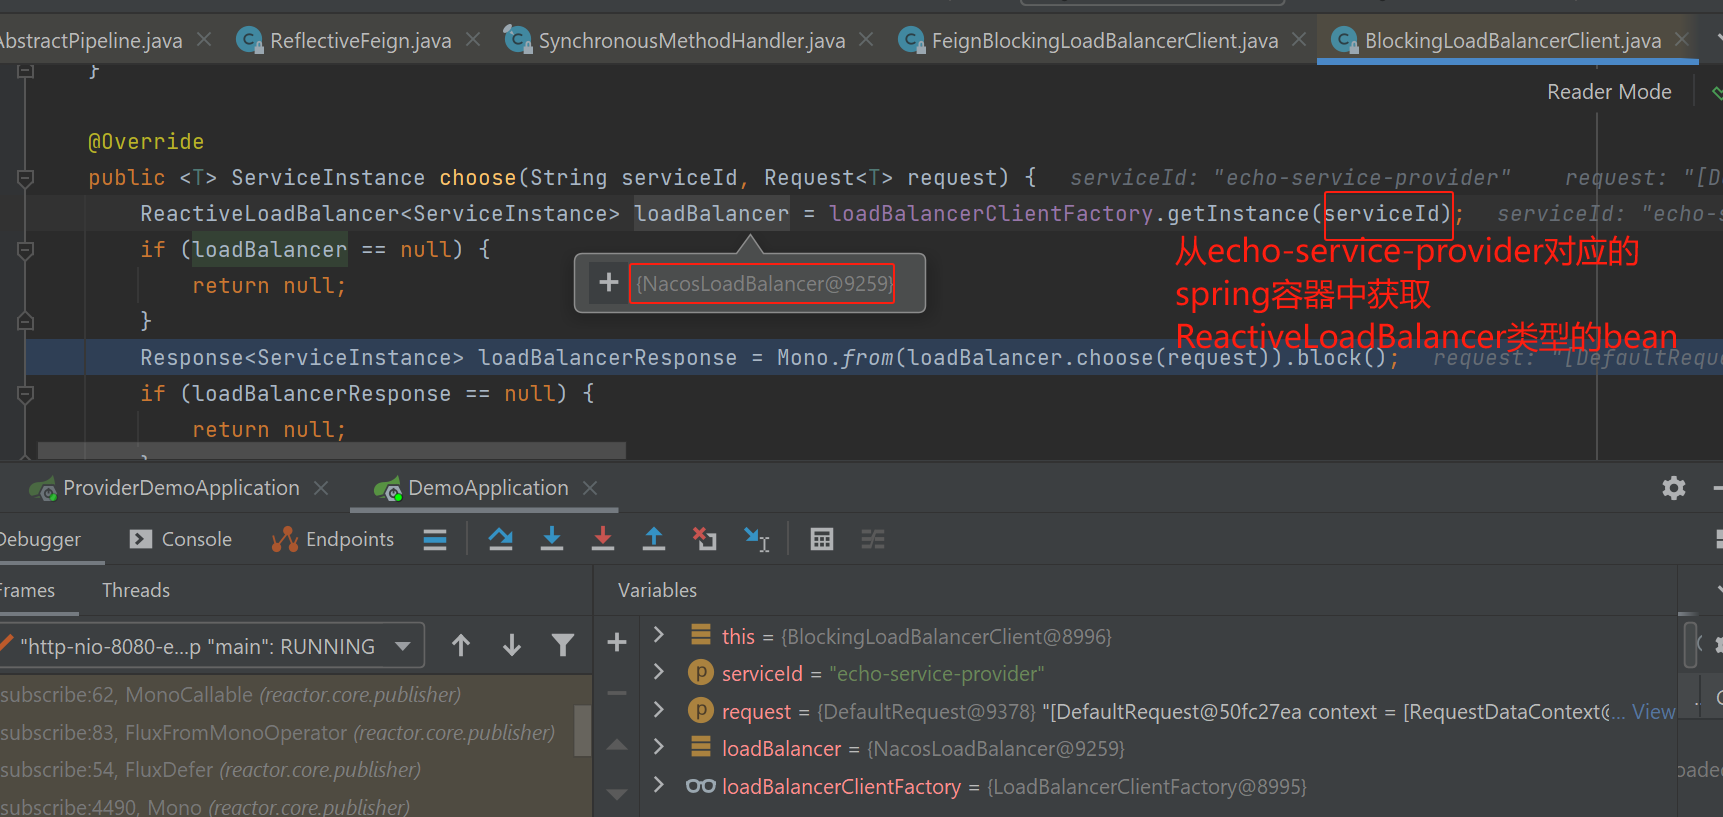1723x817 pixels.
Task: Expand the 'this' variable node
Action: tap(658, 635)
